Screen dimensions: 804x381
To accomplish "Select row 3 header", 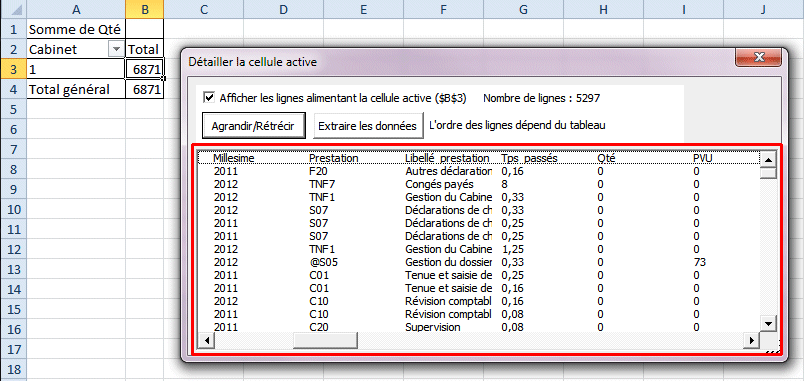I will pyautogui.click(x=13, y=69).
